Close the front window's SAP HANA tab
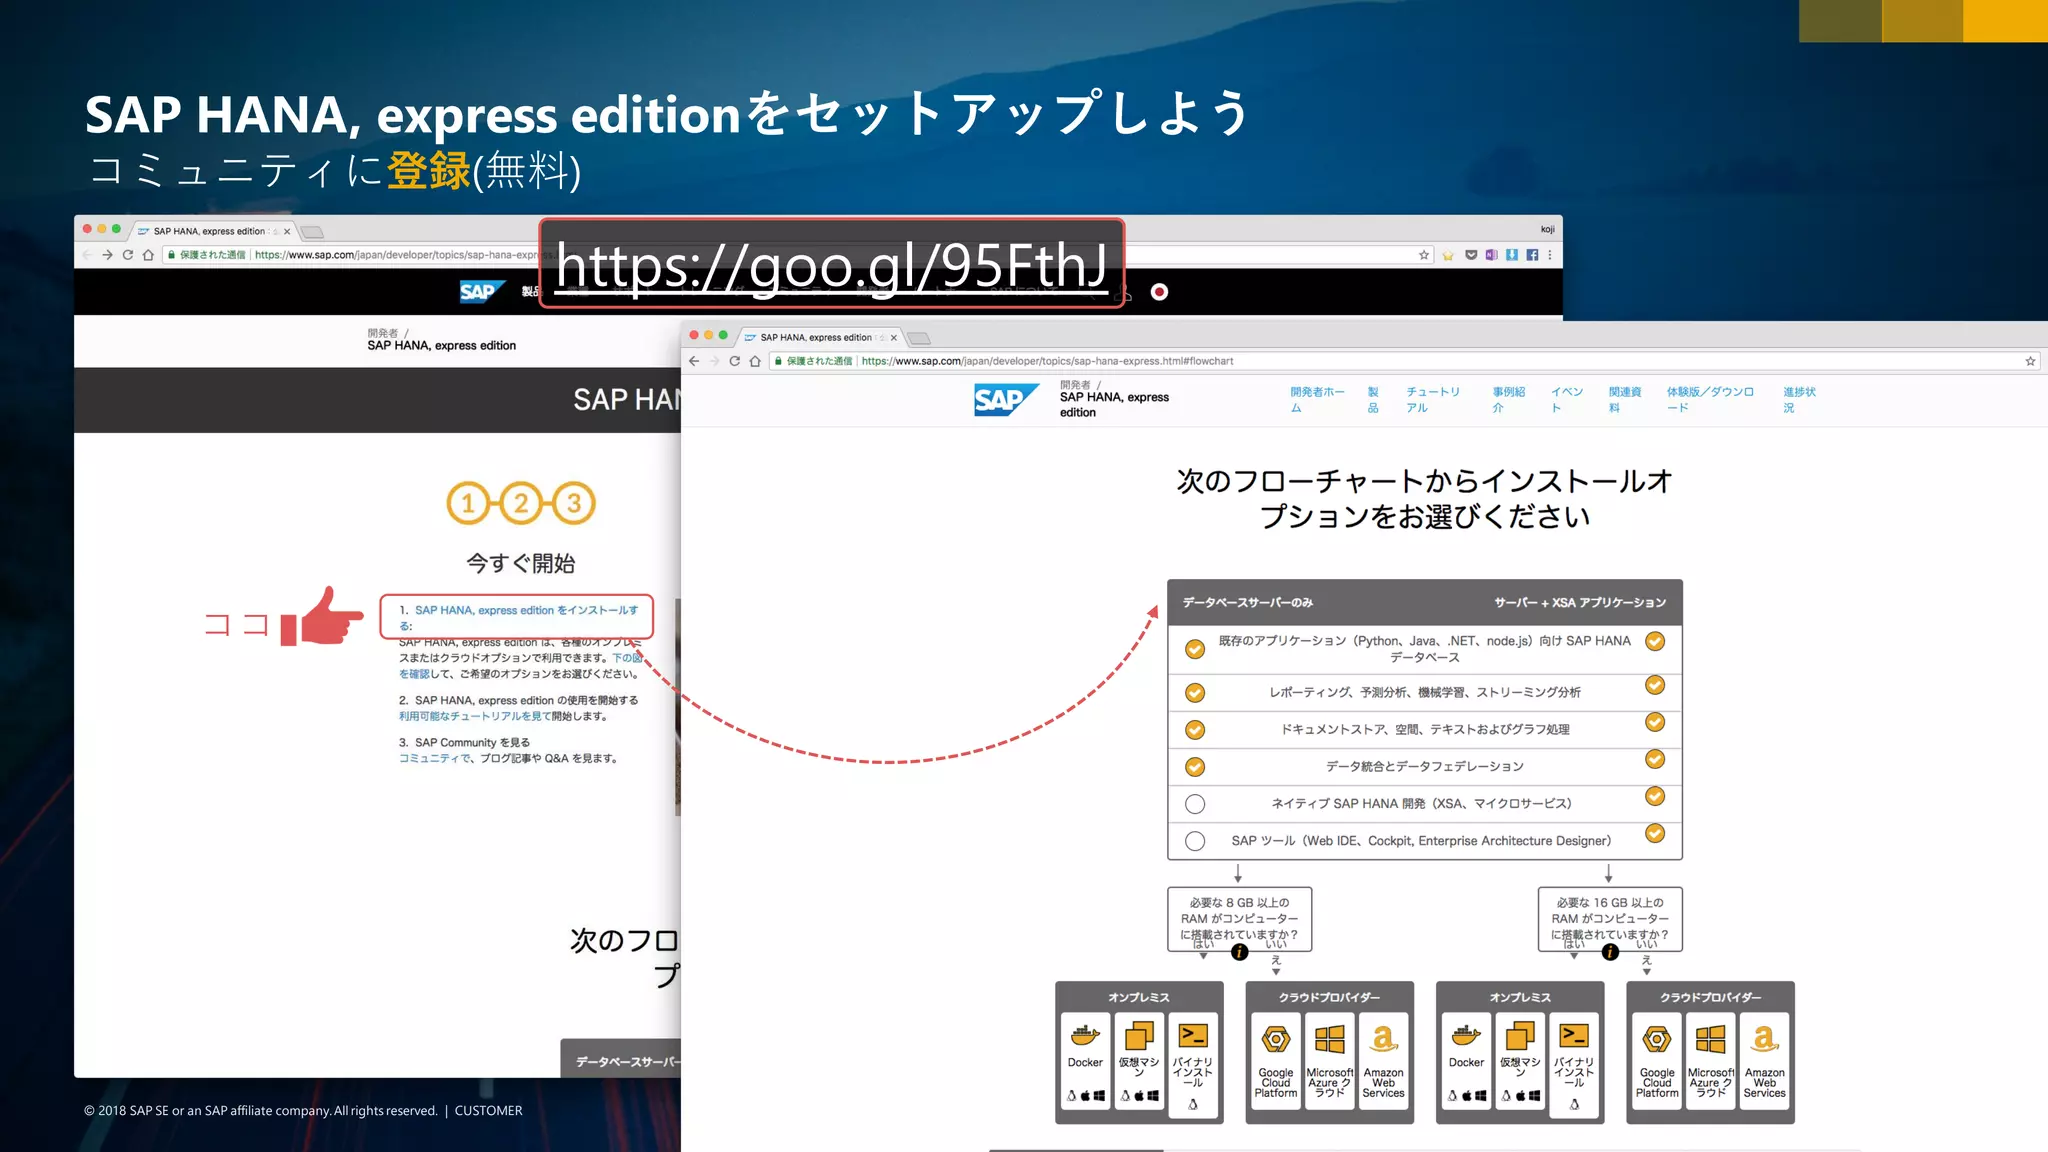 point(894,338)
